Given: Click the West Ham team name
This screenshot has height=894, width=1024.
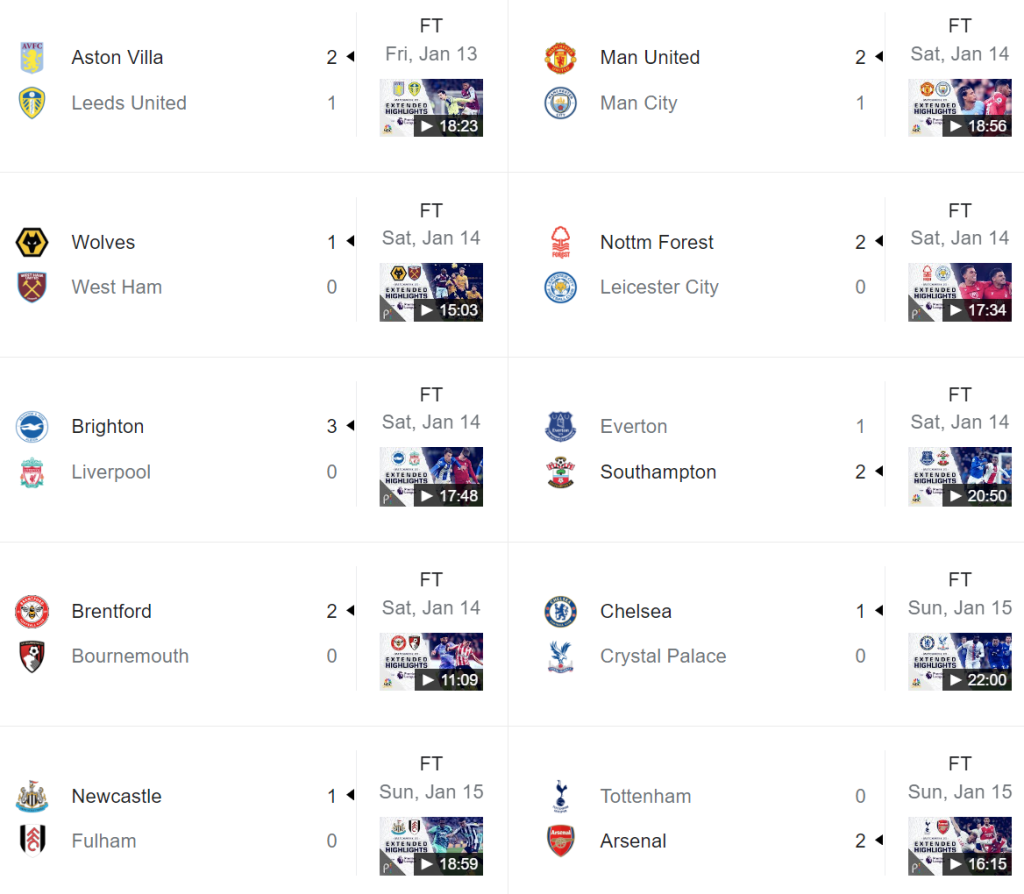Looking at the screenshot, I should click(x=116, y=287).
